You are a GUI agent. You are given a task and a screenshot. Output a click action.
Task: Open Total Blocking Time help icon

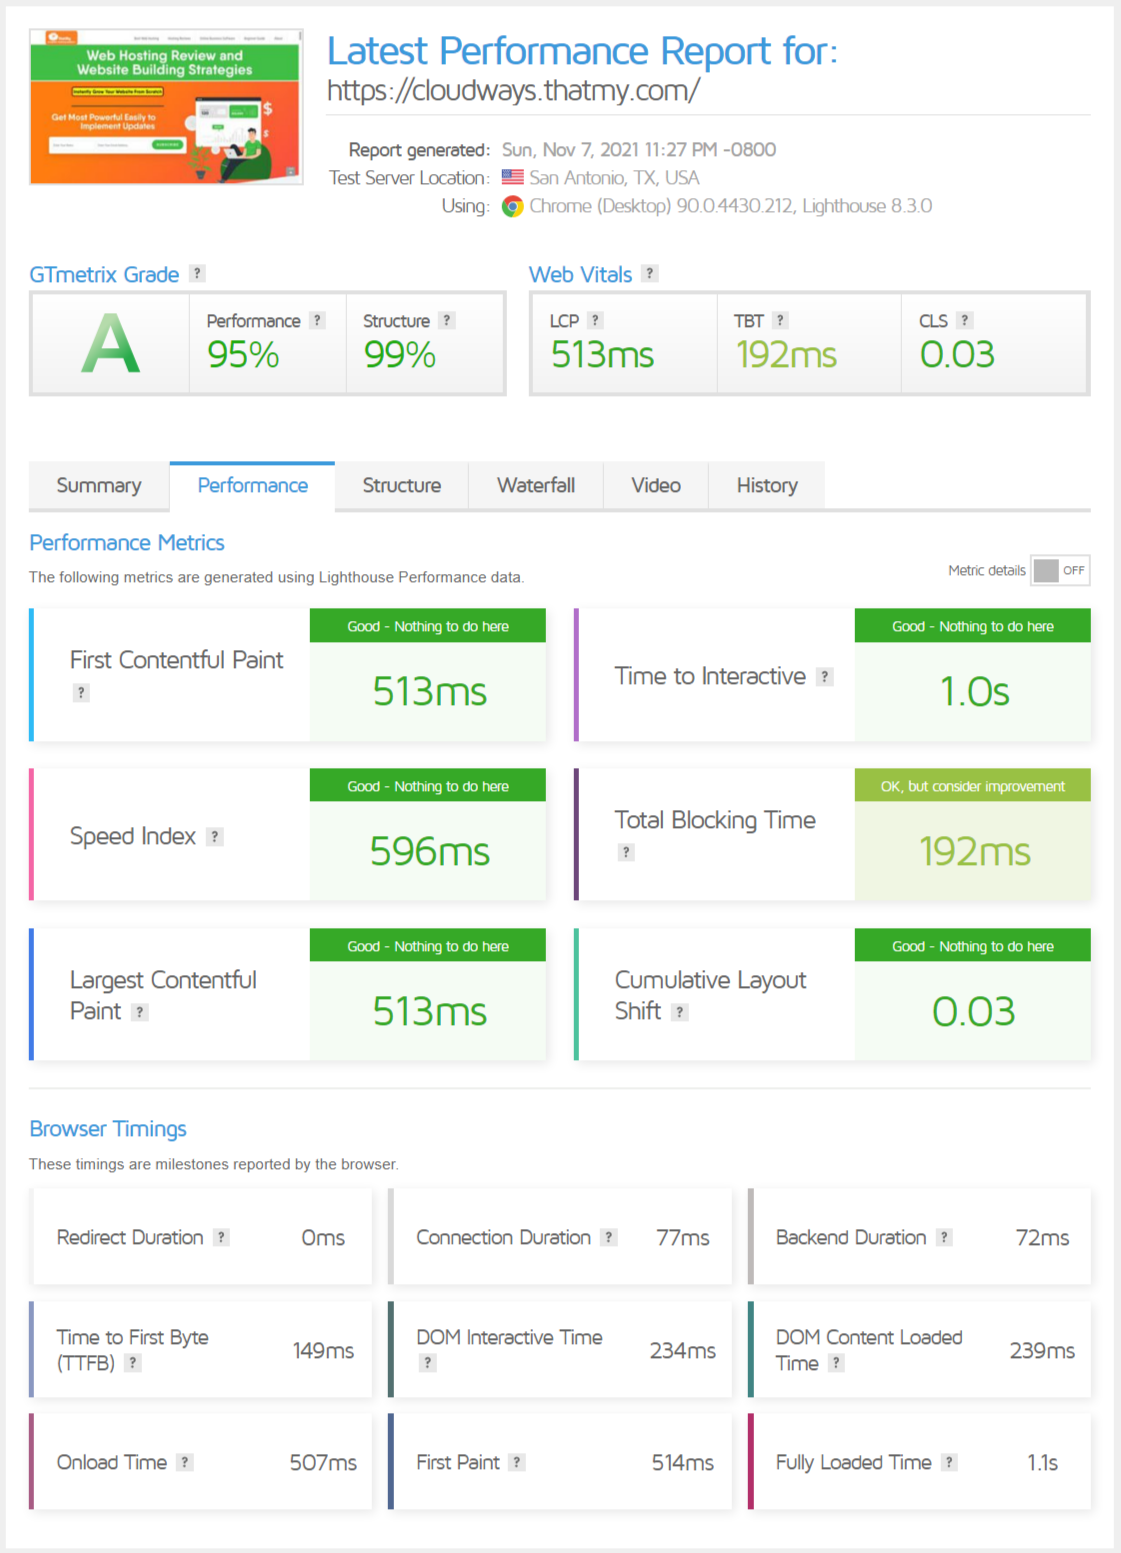tap(626, 852)
